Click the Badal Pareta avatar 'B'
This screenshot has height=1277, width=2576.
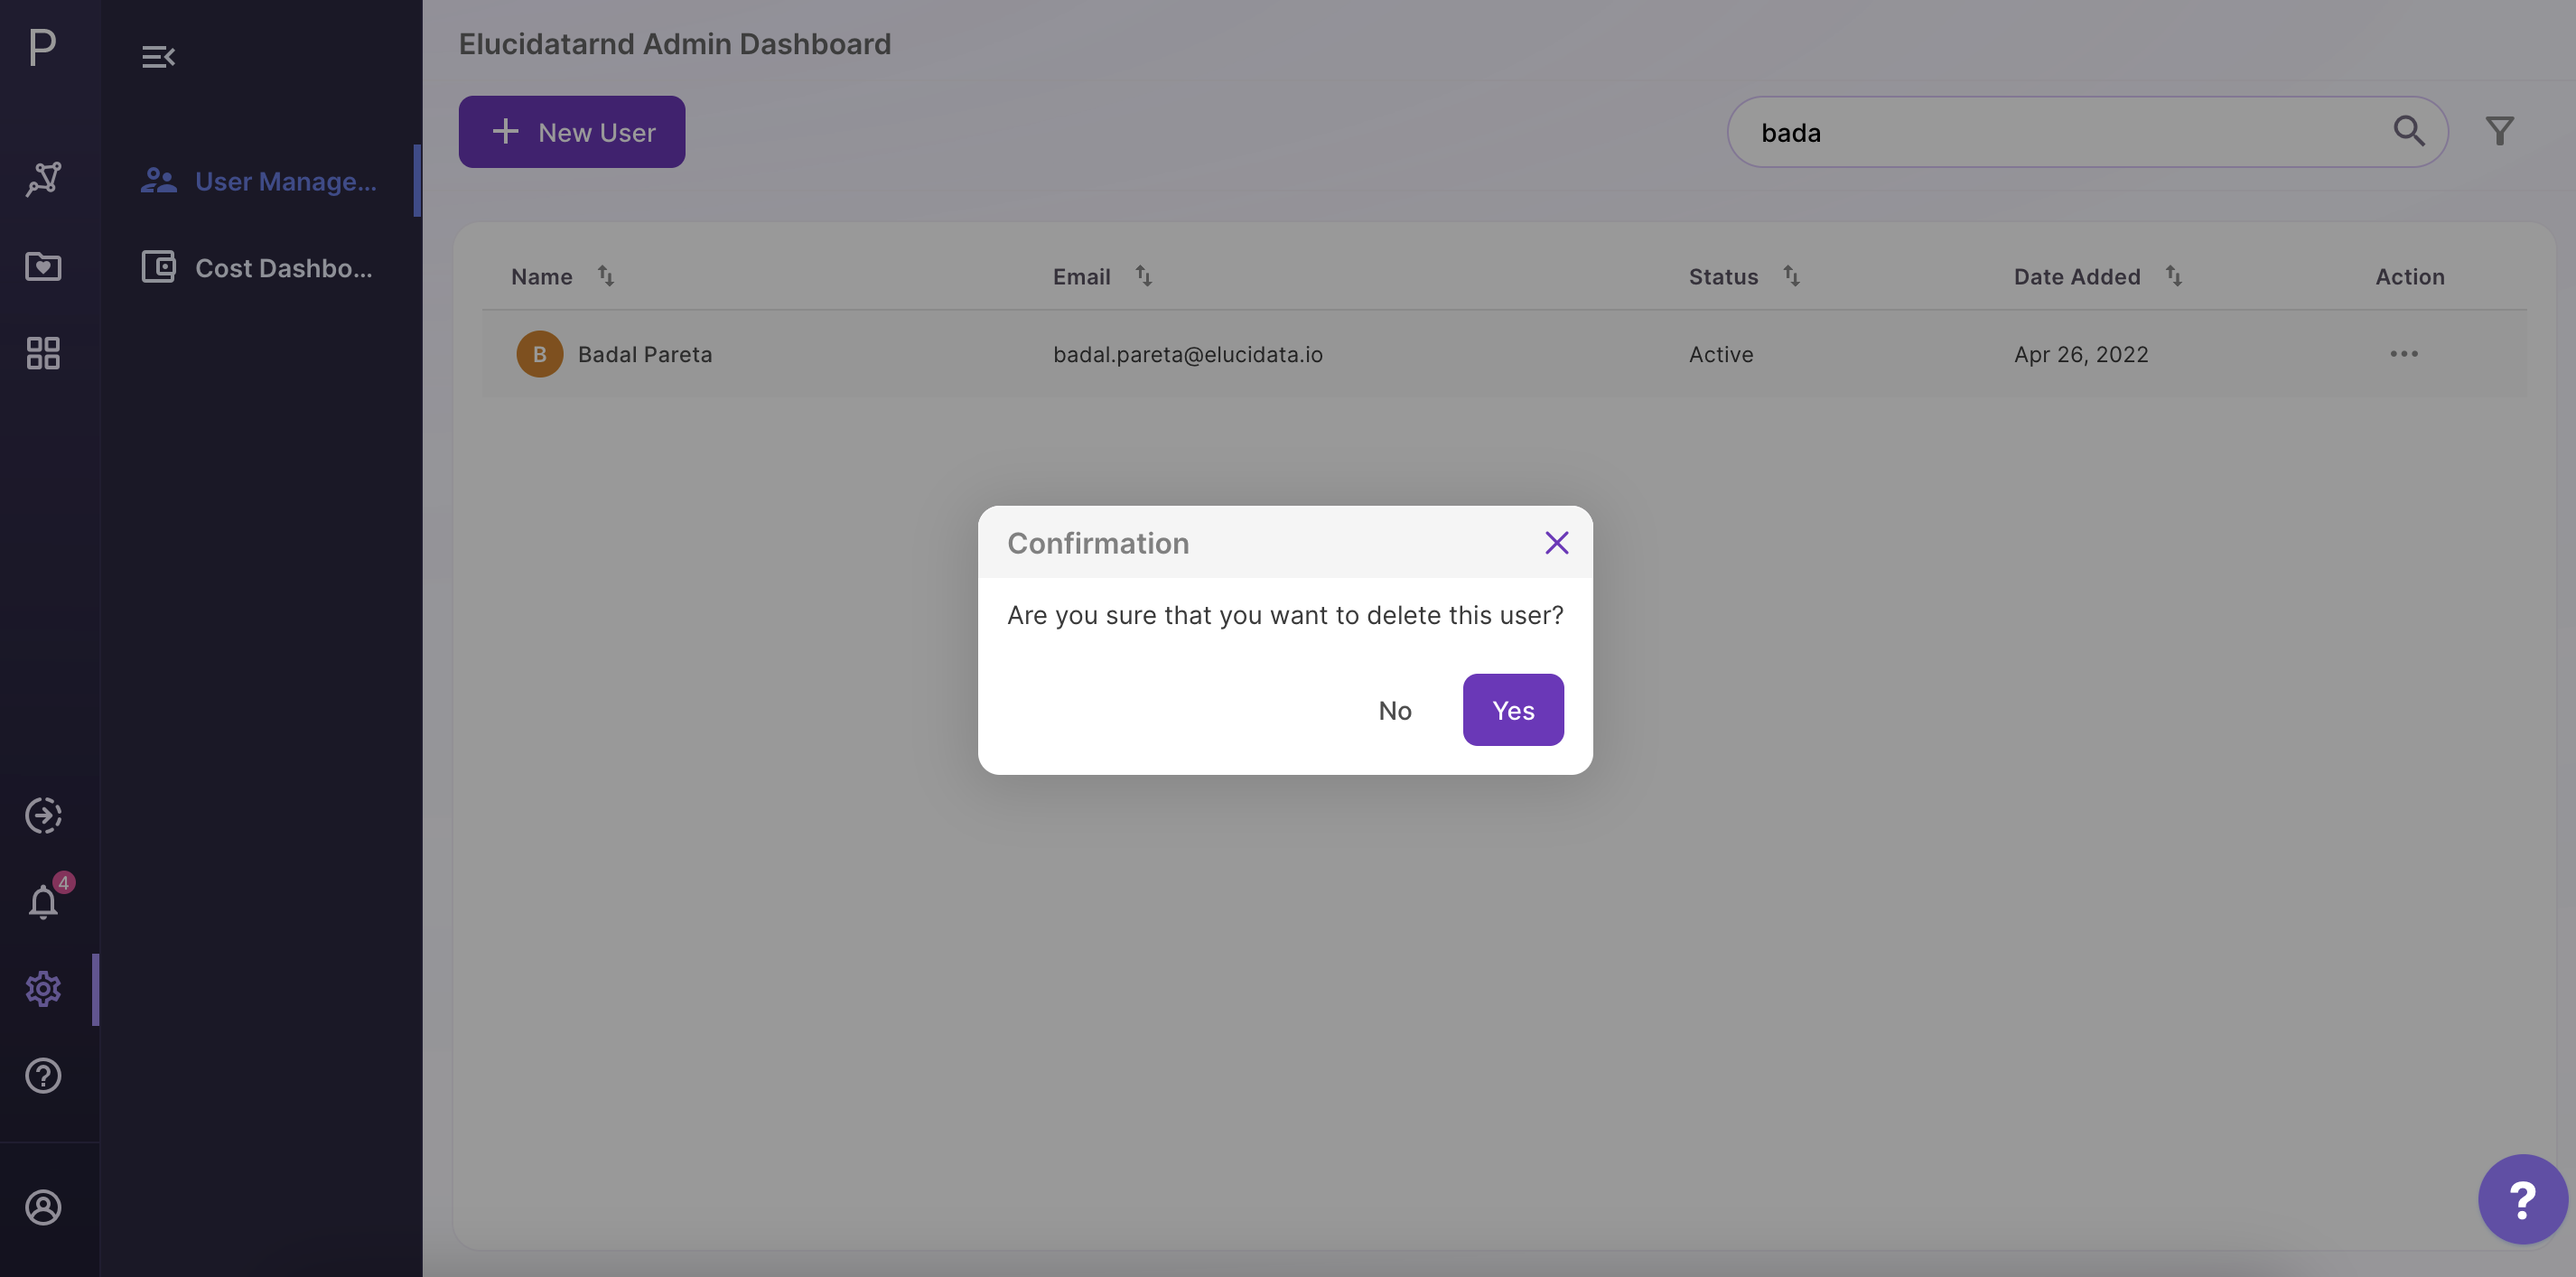(539, 354)
